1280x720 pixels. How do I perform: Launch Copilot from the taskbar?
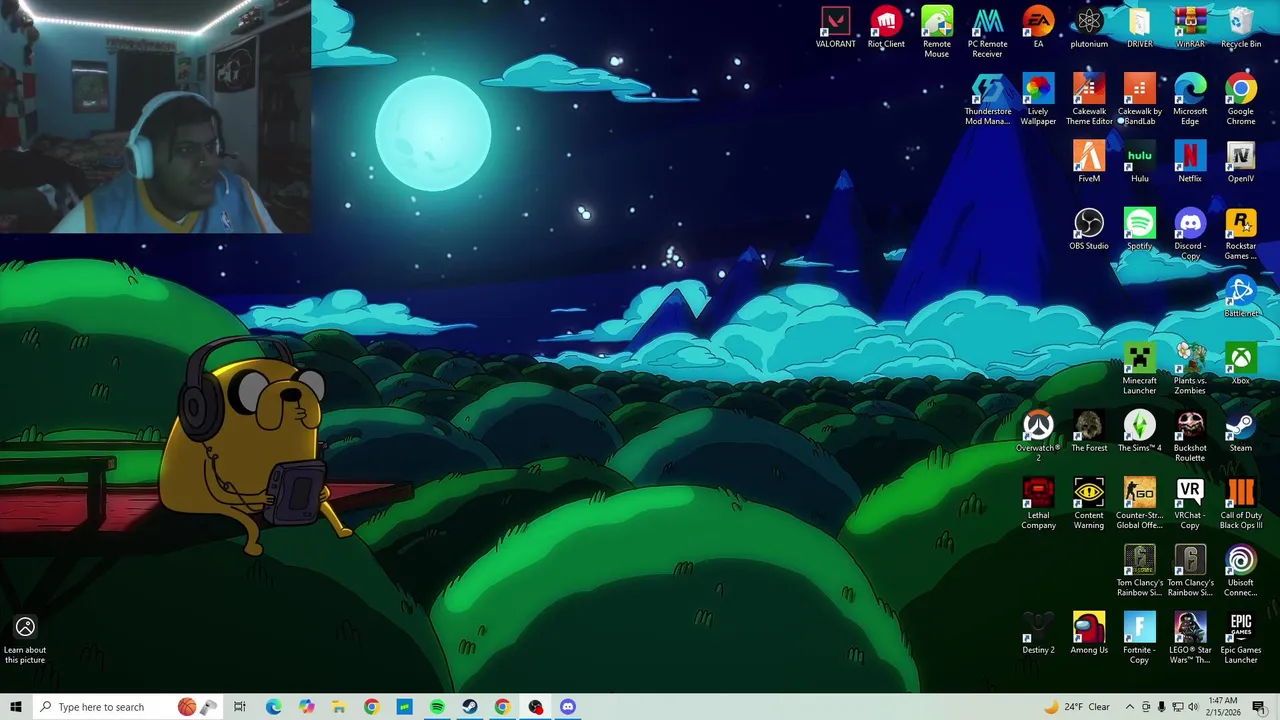pyautogui.click(x=306, y=707)
